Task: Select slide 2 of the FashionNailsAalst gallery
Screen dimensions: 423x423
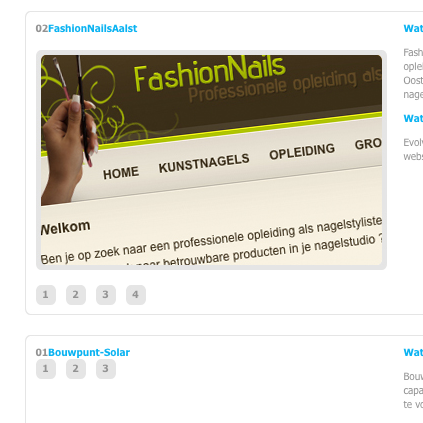Action: tap(76, 295)
